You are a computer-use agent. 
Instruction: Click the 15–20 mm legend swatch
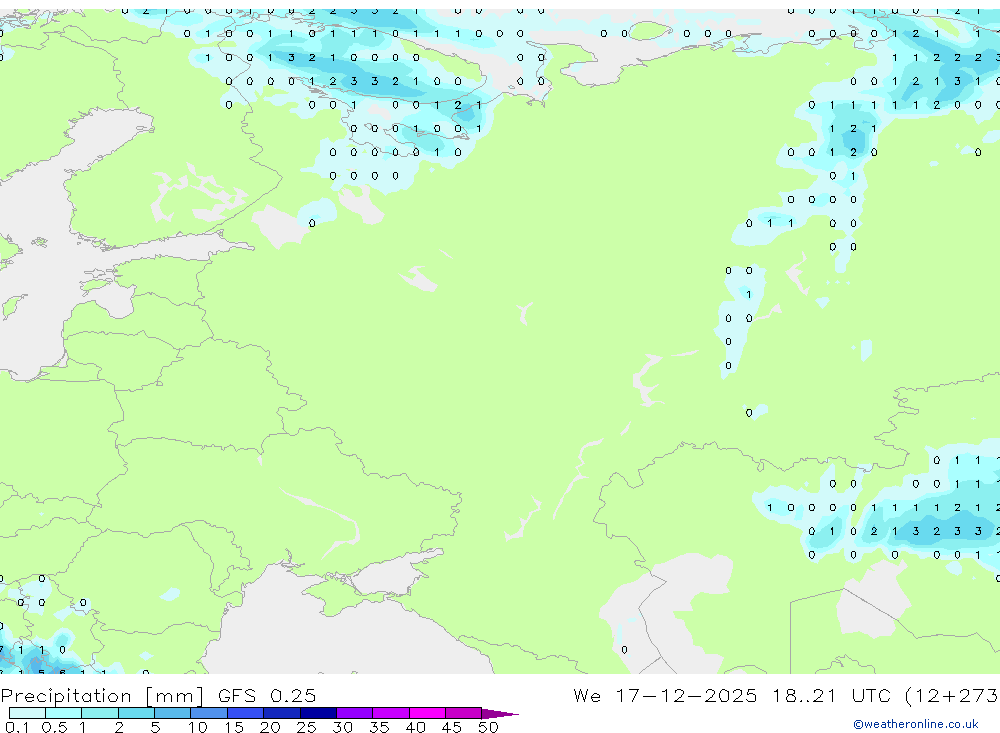point(246,713)
